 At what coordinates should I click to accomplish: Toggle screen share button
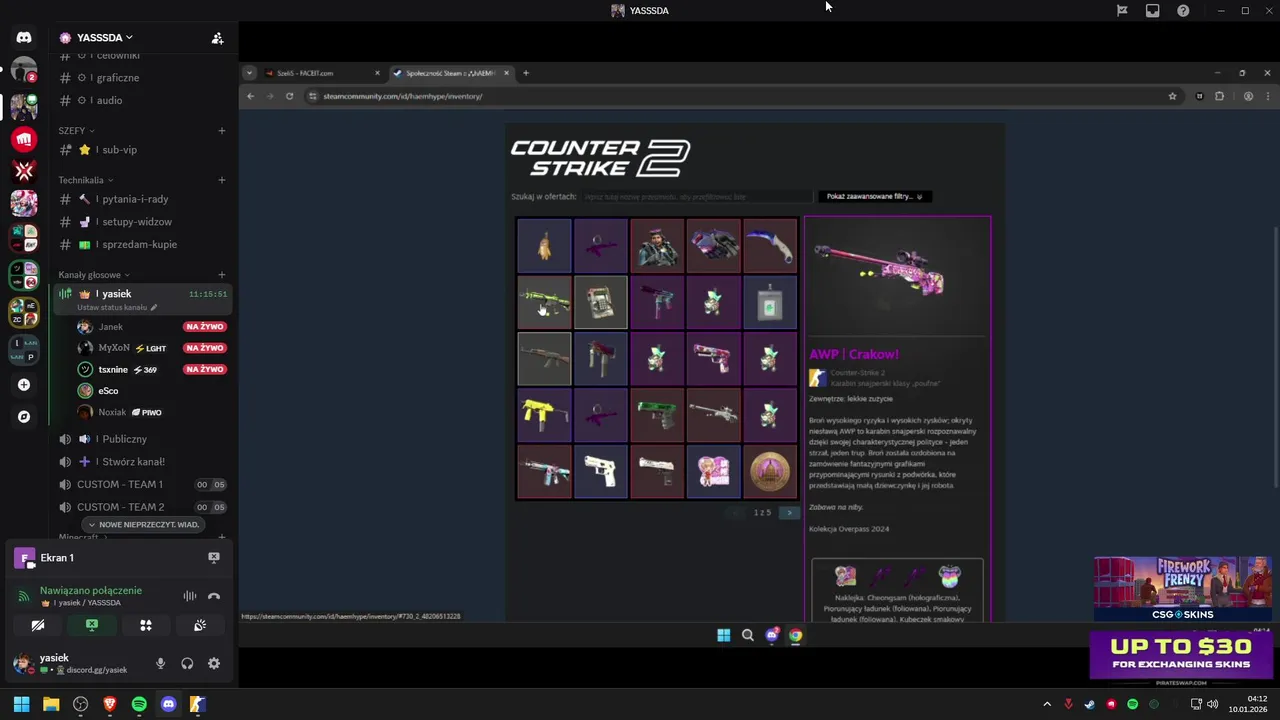point(92,625)
